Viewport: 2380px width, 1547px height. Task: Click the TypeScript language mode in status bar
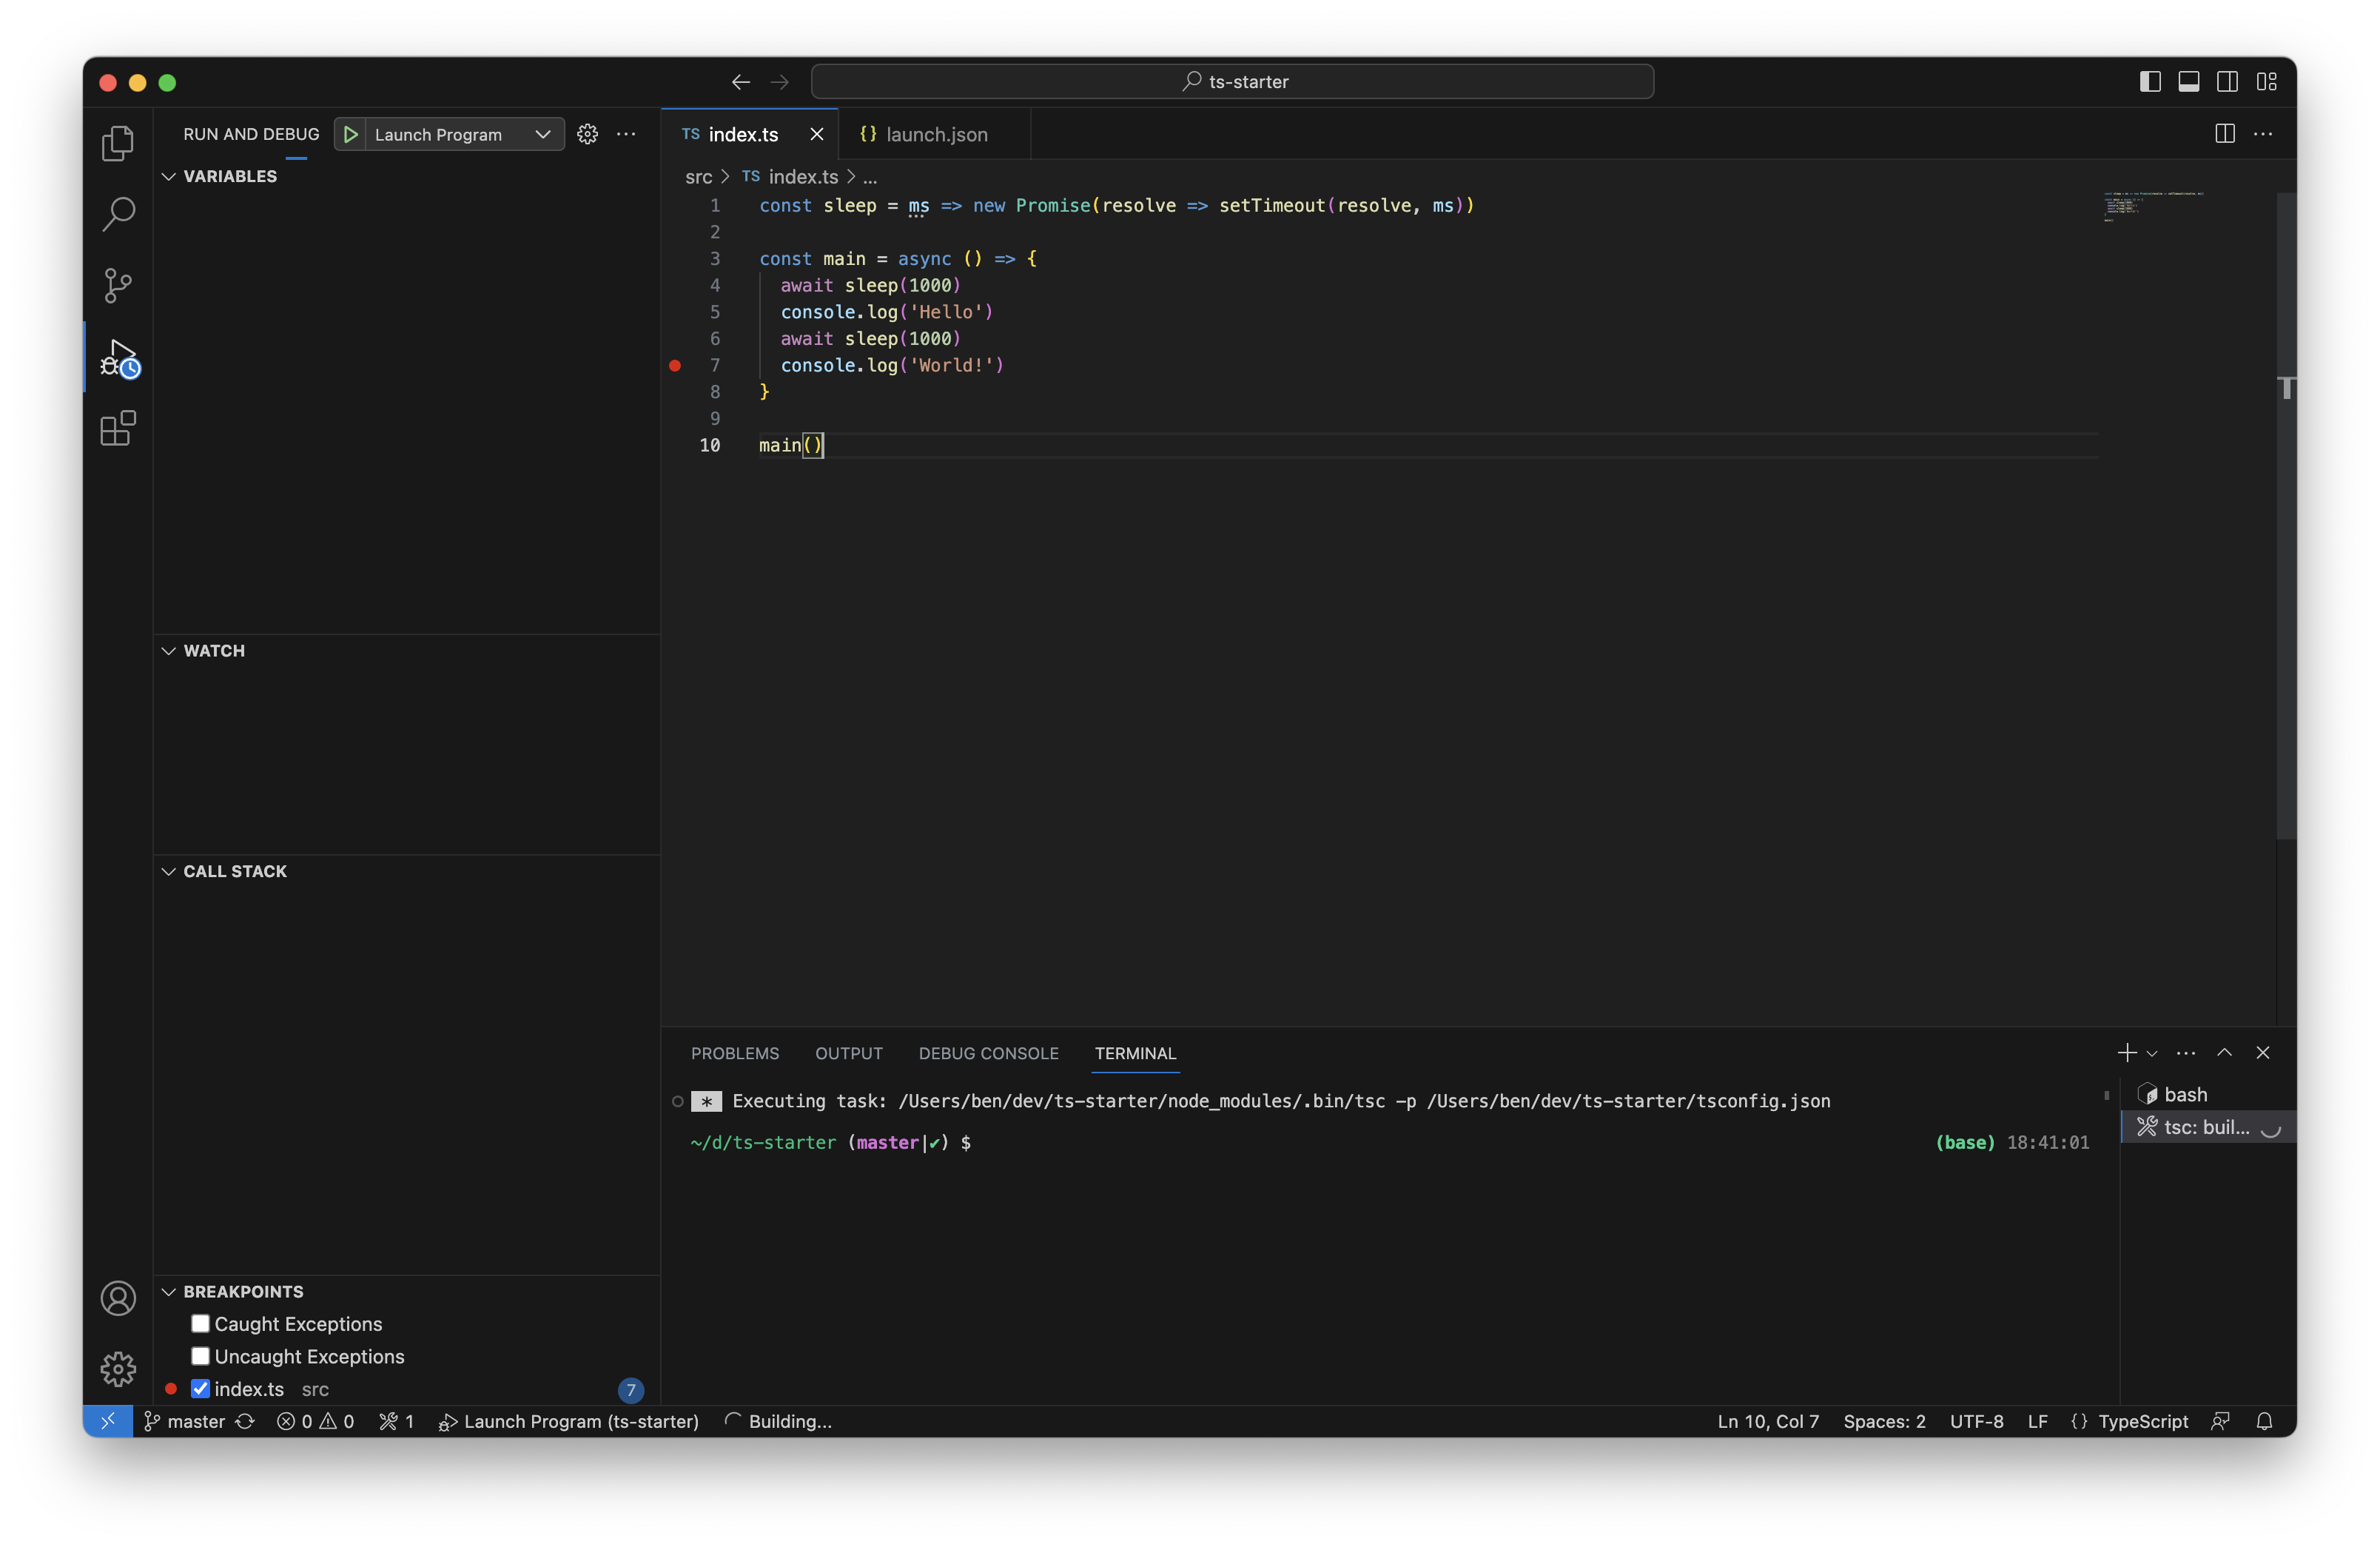(x=2143, y=1421)
